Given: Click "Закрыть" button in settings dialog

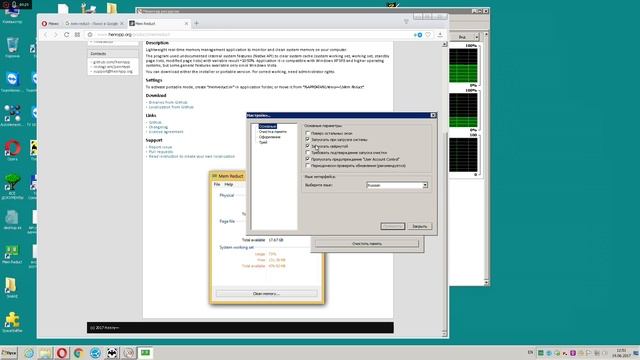Looking at the screenshot, I should click(420, 226).
